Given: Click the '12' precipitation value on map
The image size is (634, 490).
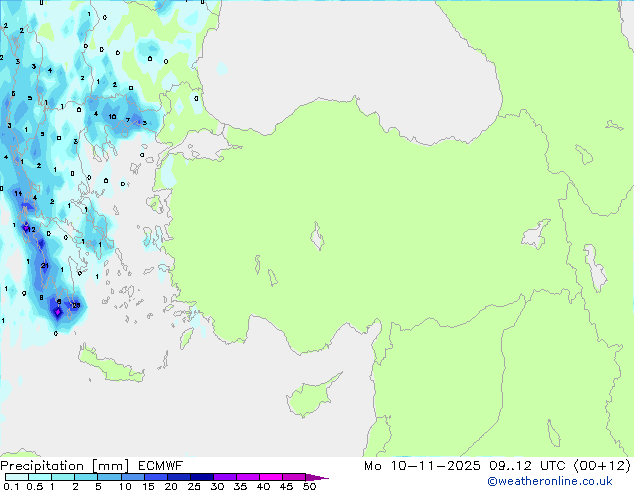Looking at the screenshot, I should 32,230.
